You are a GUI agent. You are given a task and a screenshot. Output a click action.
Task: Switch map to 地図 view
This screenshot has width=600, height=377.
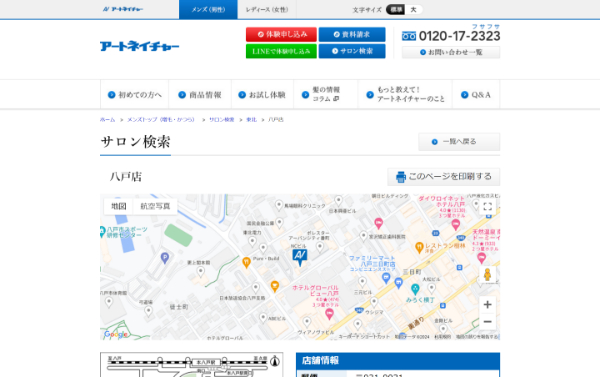[x=119, y=206]
